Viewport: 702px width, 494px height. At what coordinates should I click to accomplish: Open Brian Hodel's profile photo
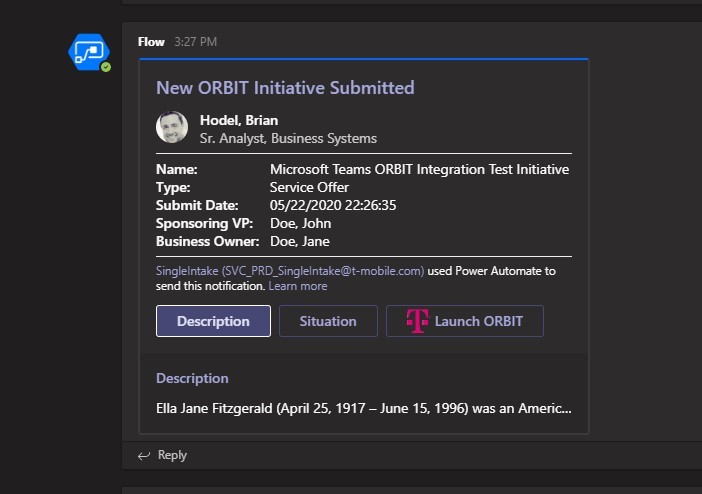172,127
